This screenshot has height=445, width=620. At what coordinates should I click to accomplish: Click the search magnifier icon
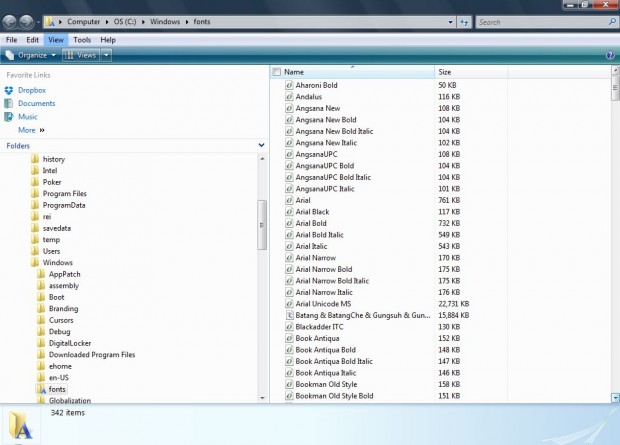coord(612,22)
